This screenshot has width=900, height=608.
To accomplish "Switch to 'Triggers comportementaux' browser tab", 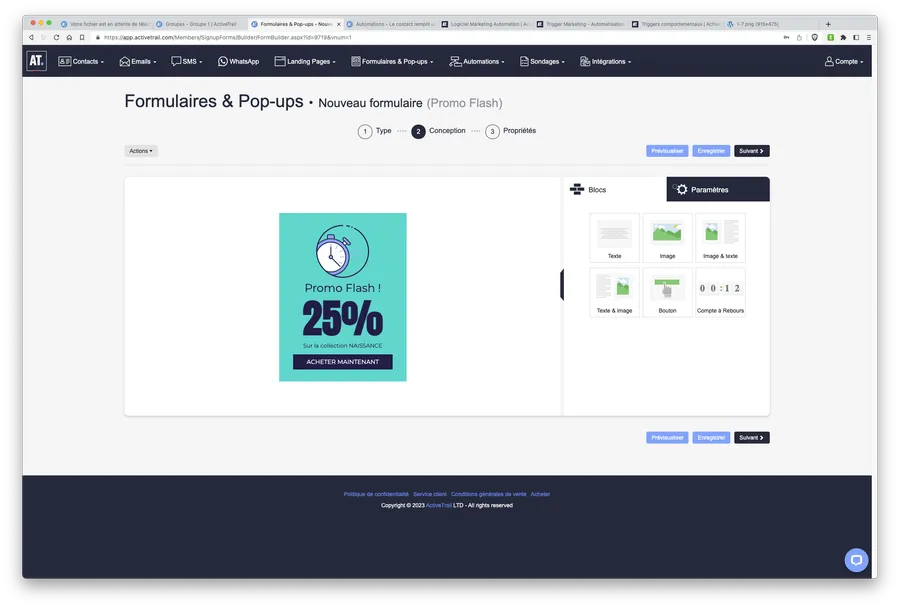I will point(676,24).
